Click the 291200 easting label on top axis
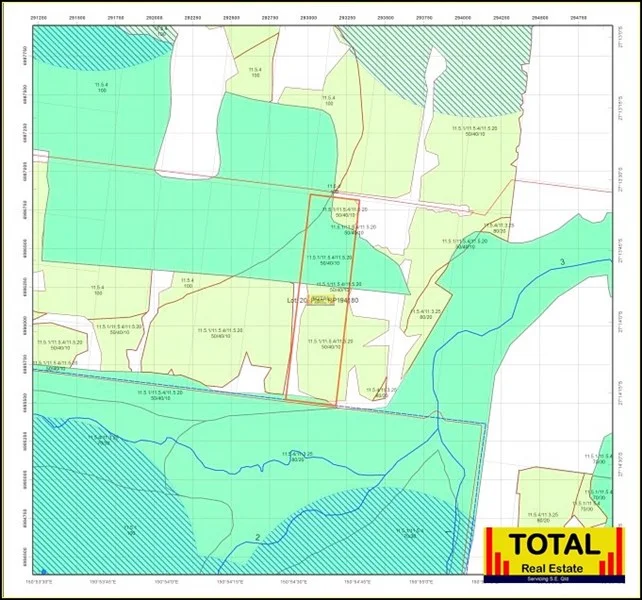 pyautogui.click(x=38, y=17)
